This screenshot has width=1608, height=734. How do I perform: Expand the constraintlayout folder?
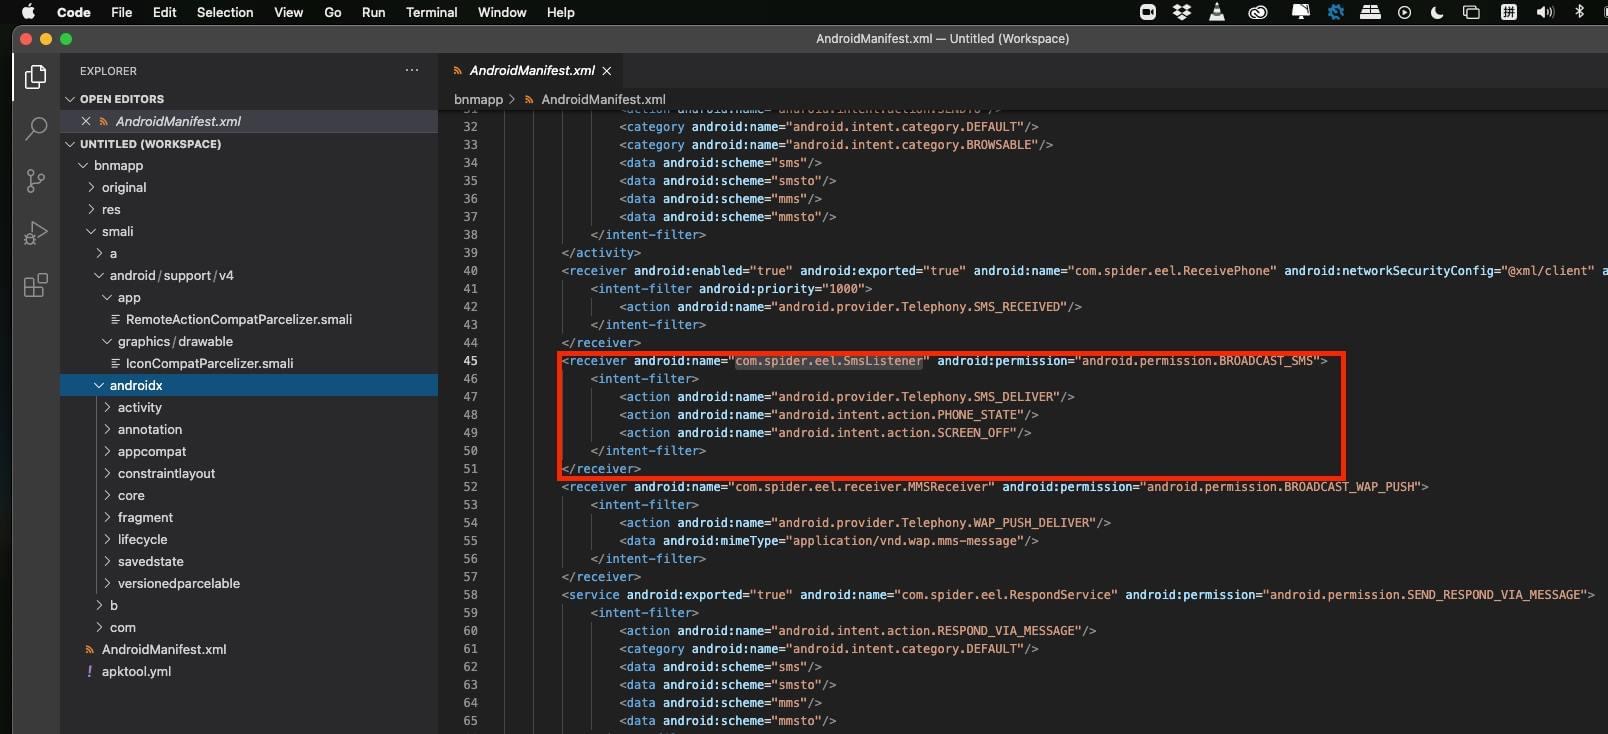click(166, 474)
